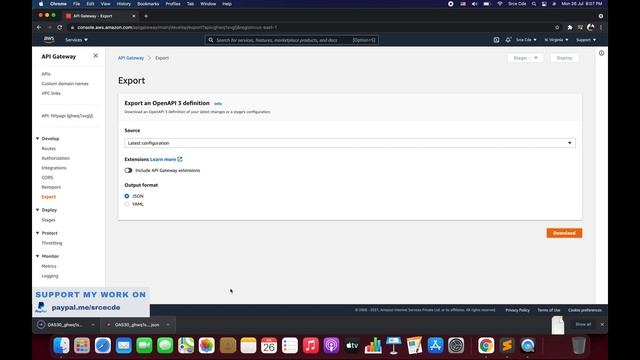Open the Info link beside heading
The height and width of the screenshot is (360, 640).
(218, 104)
